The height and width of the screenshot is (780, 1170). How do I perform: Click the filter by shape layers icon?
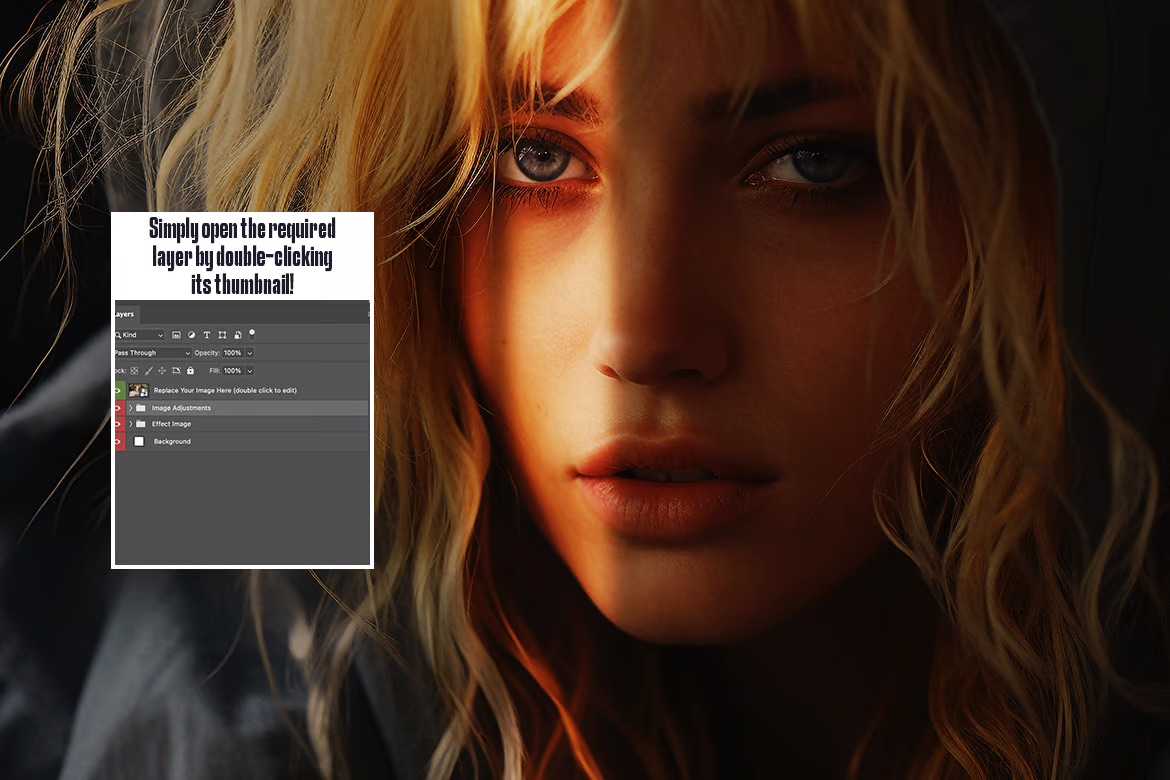(x=222, y=335)
